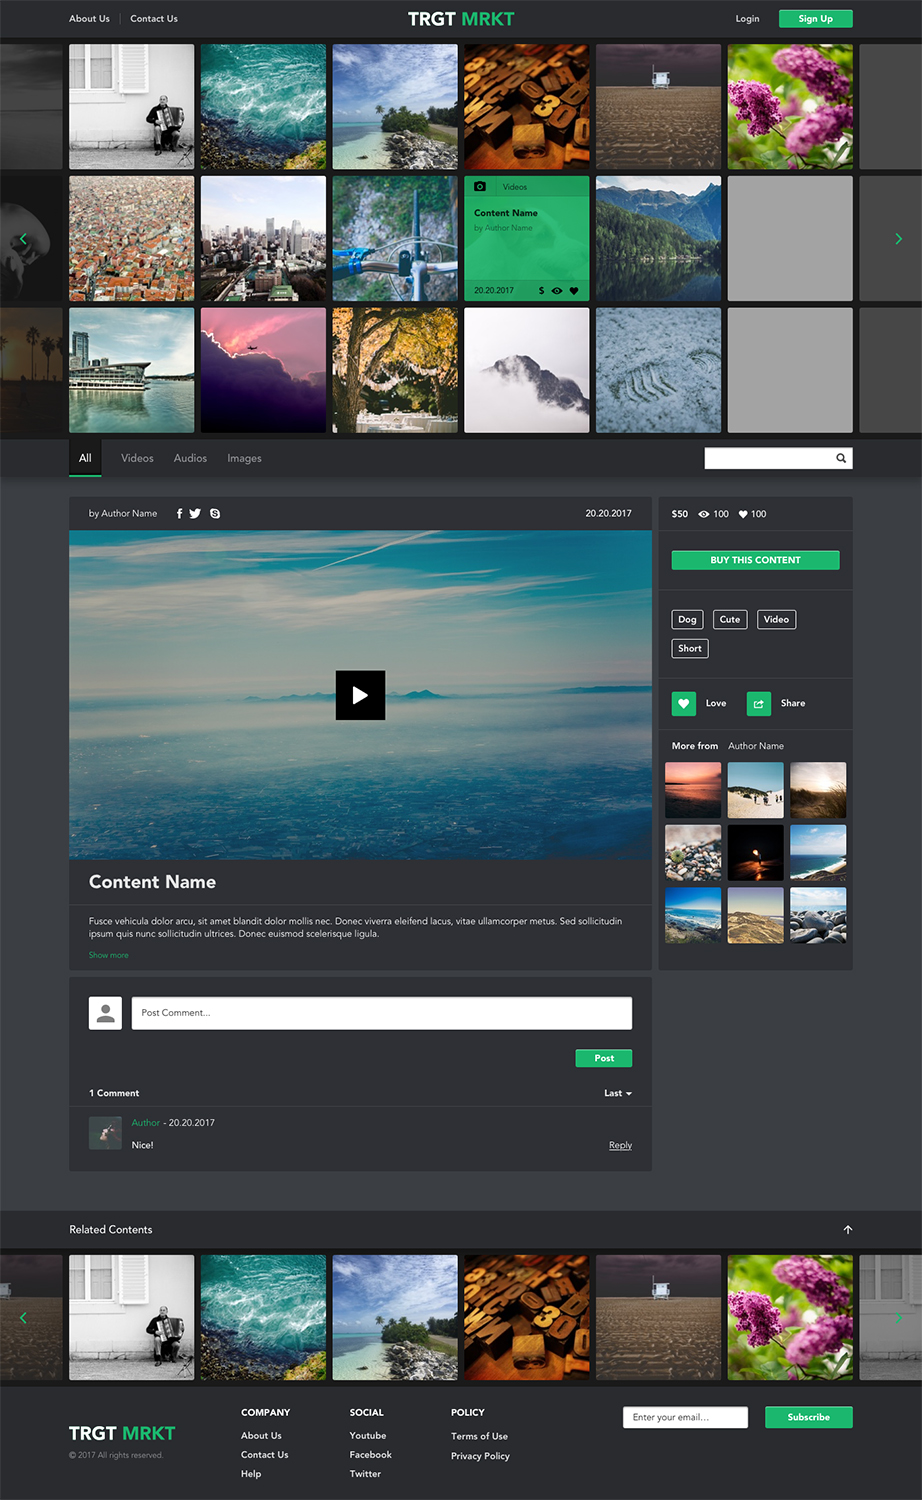The width and height of the screenshot is (922, 1500).
Task: Open the Last sort dropdown in comments
Action: coord(618,1093)
